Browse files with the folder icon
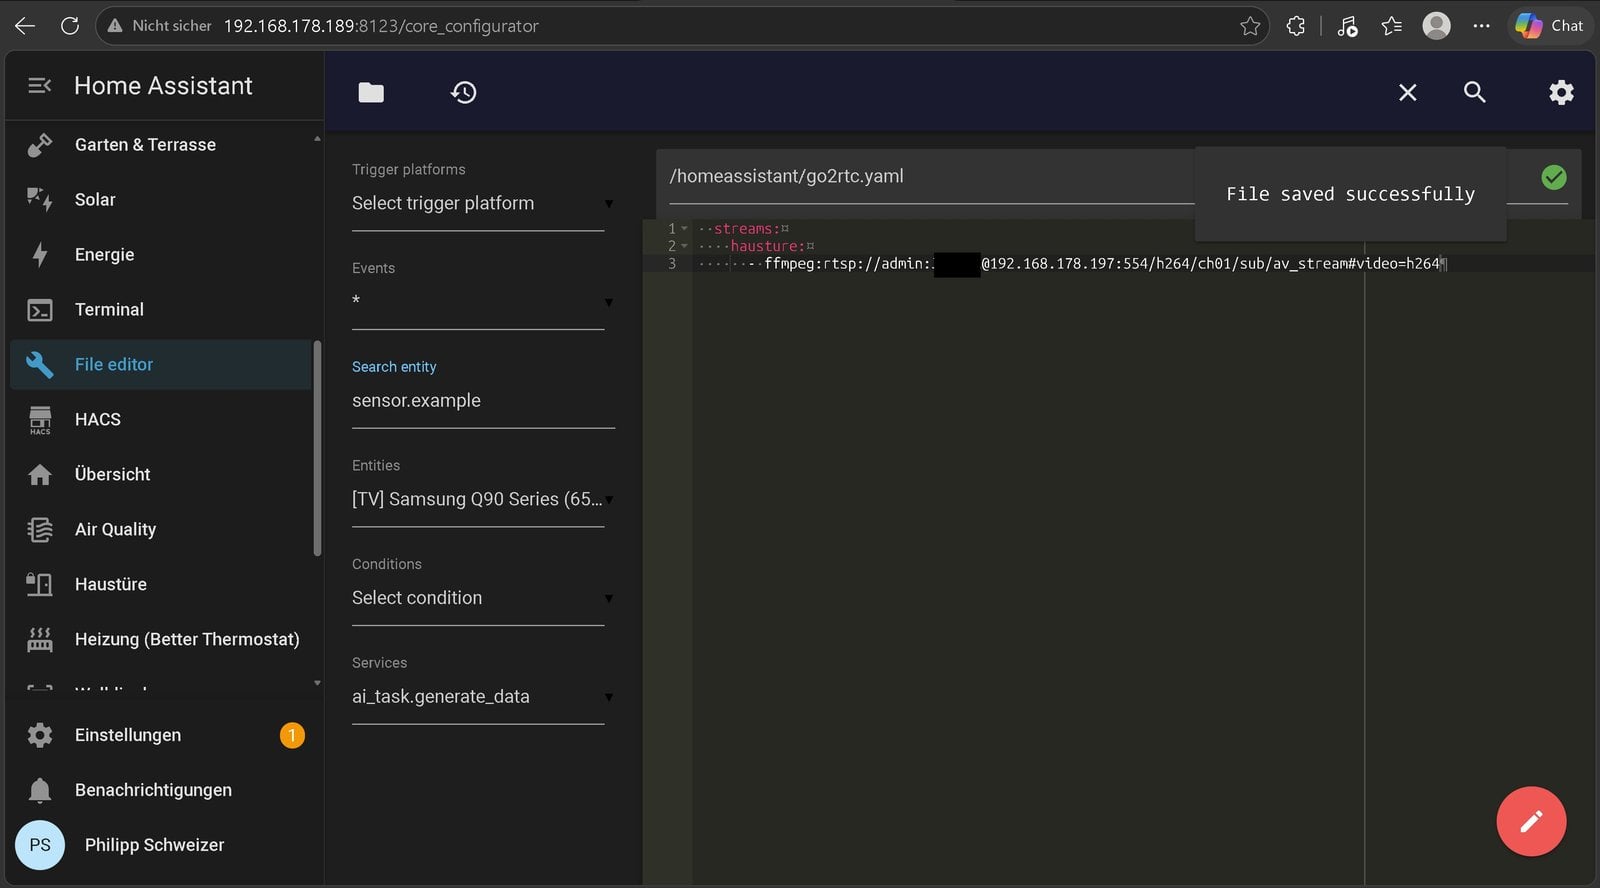The height and width of the screenshot is (888, 1600). pyautogui.click(x=371, y=92)
